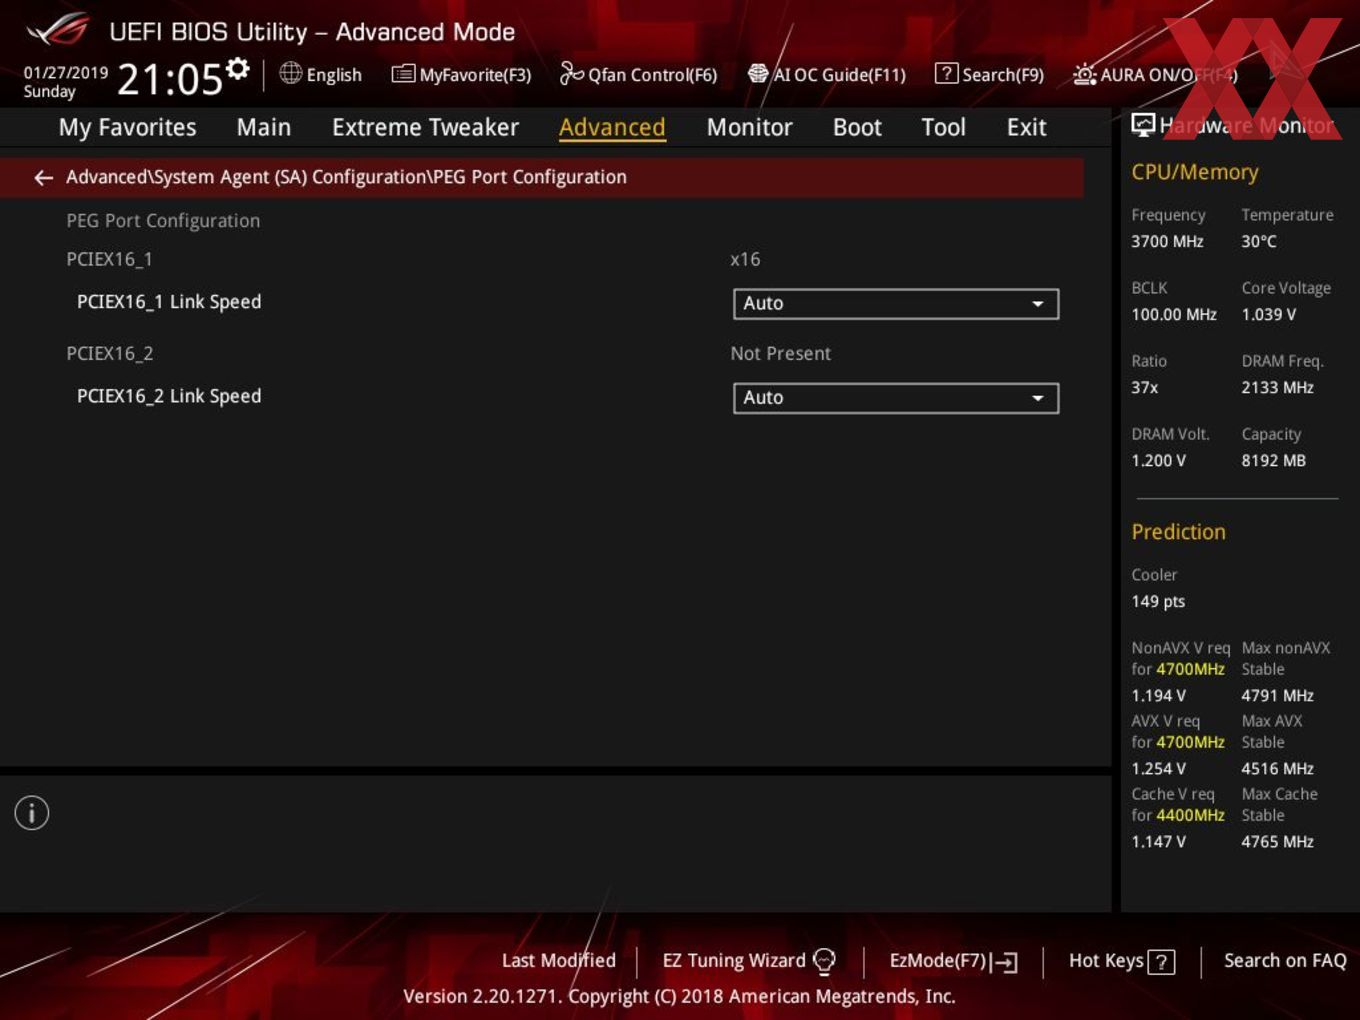Click the Prediction heading
This screenshot has width=1360, height=1020.
click(1178, 532)
